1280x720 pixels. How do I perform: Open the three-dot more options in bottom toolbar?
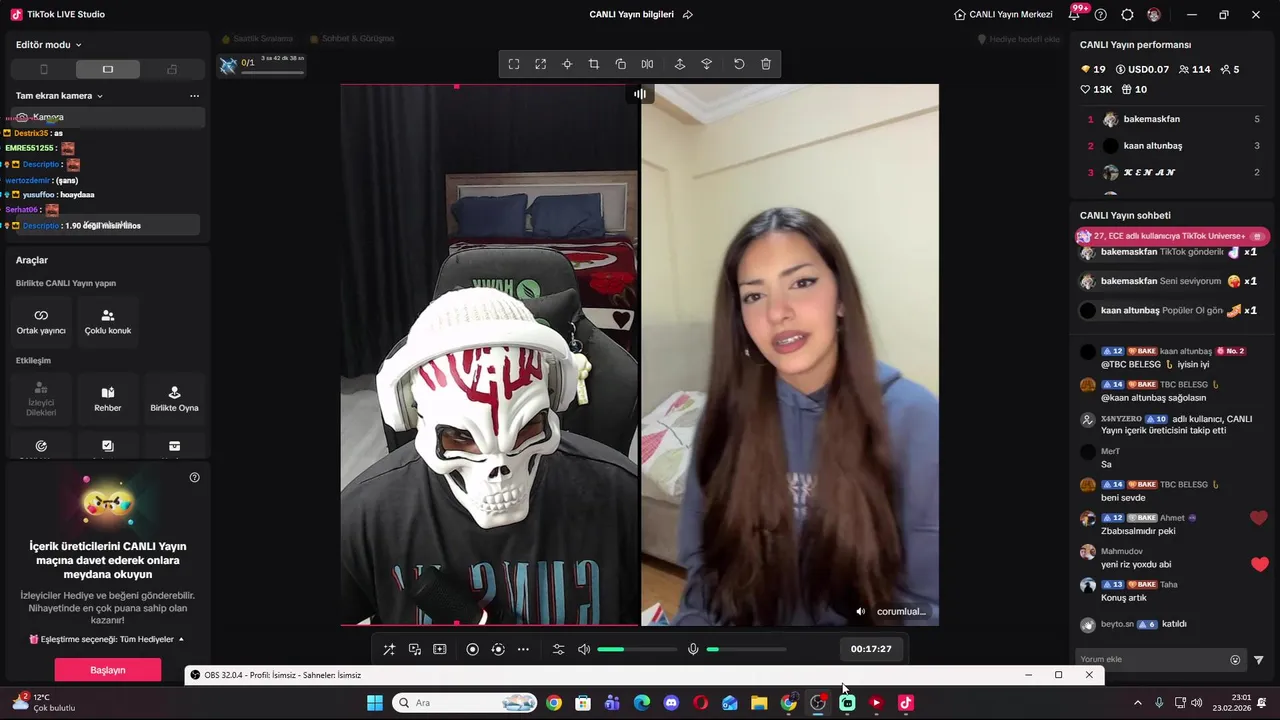[523, 649]
